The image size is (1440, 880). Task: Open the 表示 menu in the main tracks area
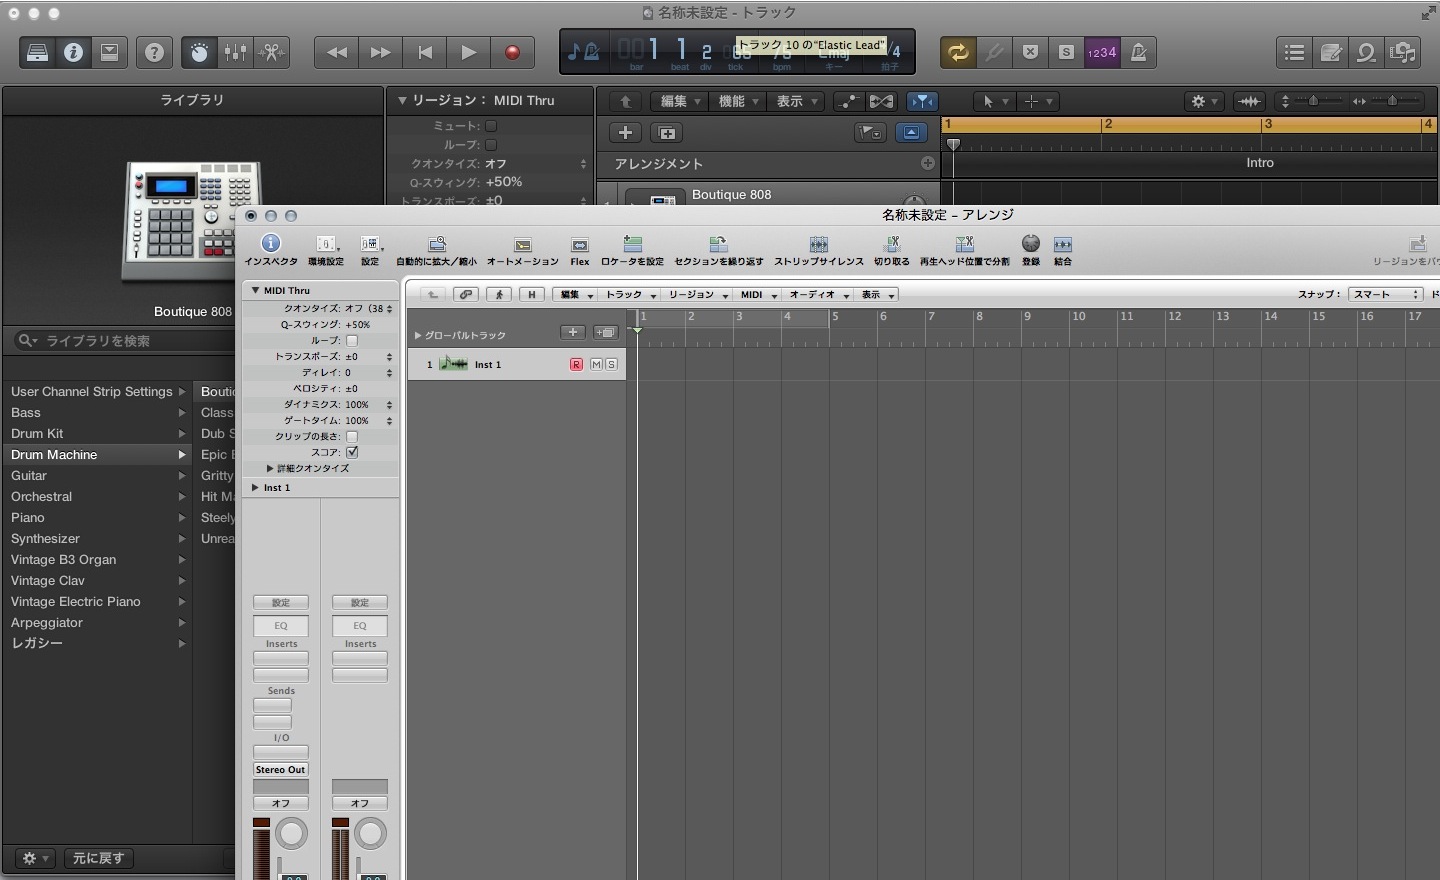tap(797, 101)
